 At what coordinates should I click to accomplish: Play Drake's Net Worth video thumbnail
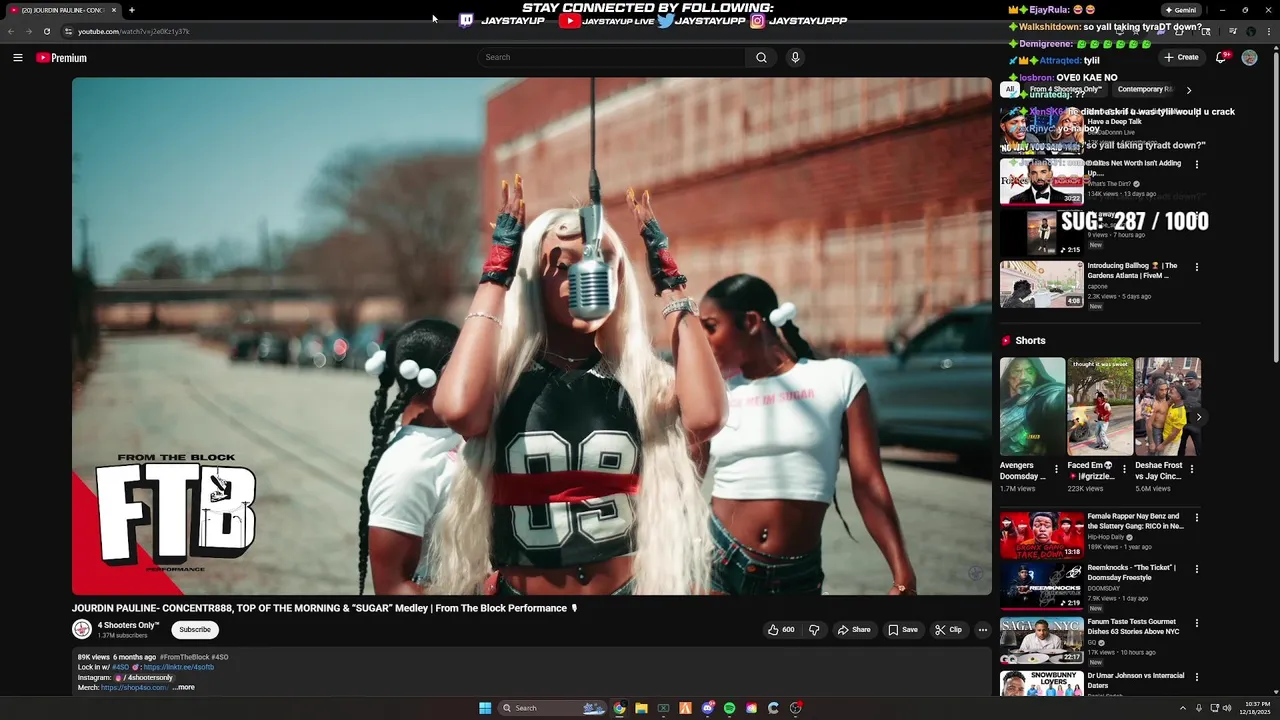[1041, 181]
